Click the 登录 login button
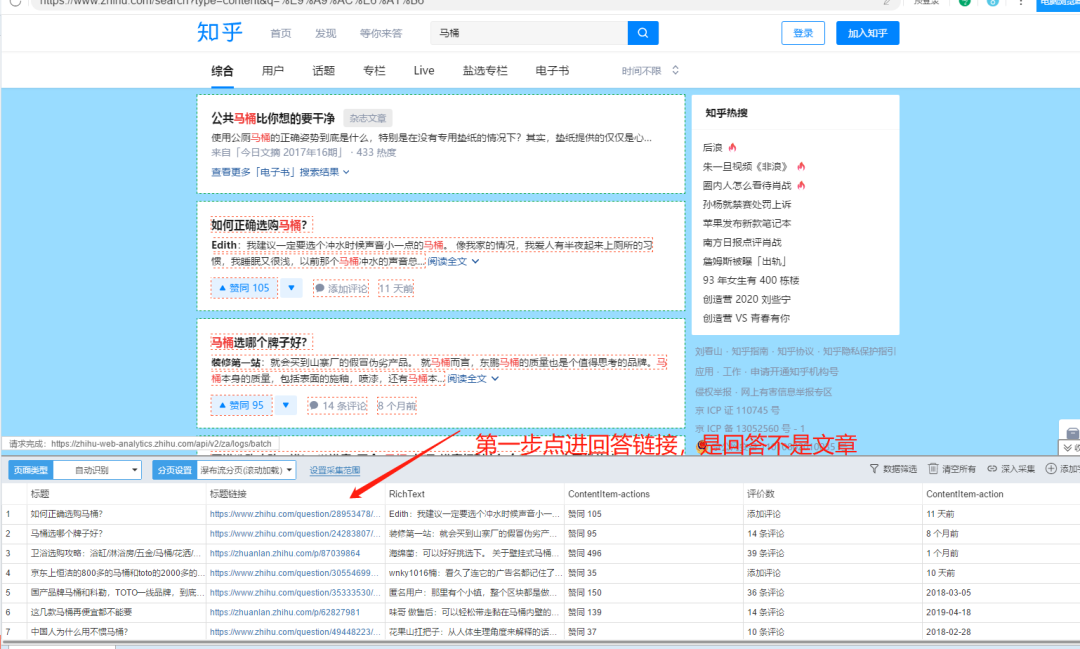 803,33
